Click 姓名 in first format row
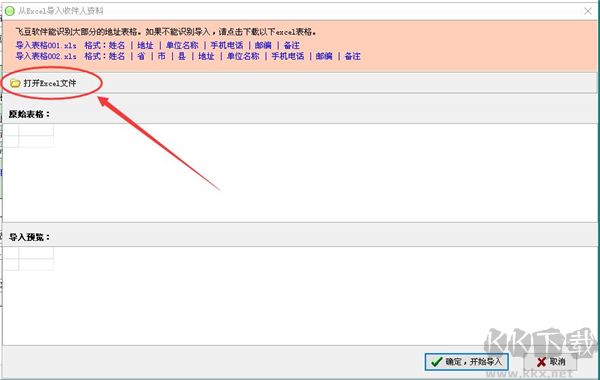Viewport: 600px width, 380px height. click(x=117, y=45)
